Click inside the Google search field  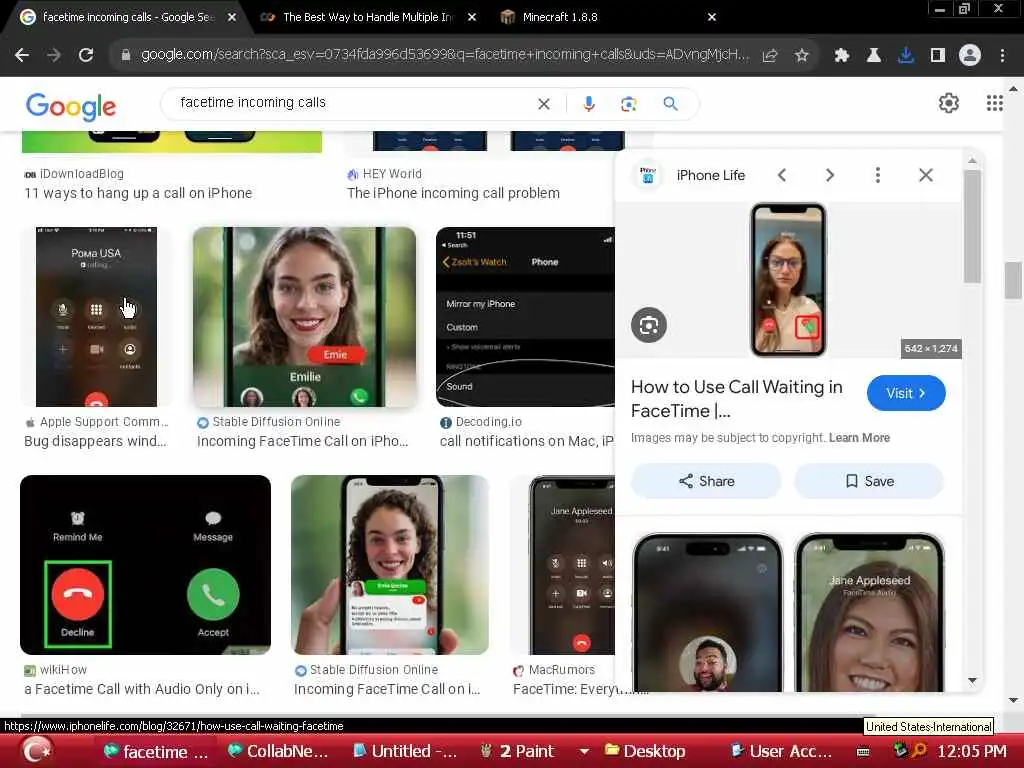pos(353,103)
